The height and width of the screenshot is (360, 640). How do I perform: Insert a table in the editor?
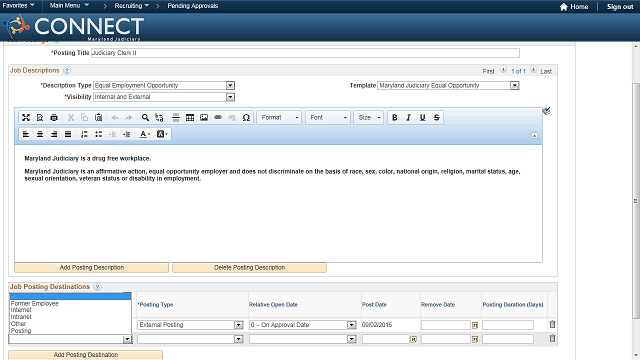pos(190,118)
